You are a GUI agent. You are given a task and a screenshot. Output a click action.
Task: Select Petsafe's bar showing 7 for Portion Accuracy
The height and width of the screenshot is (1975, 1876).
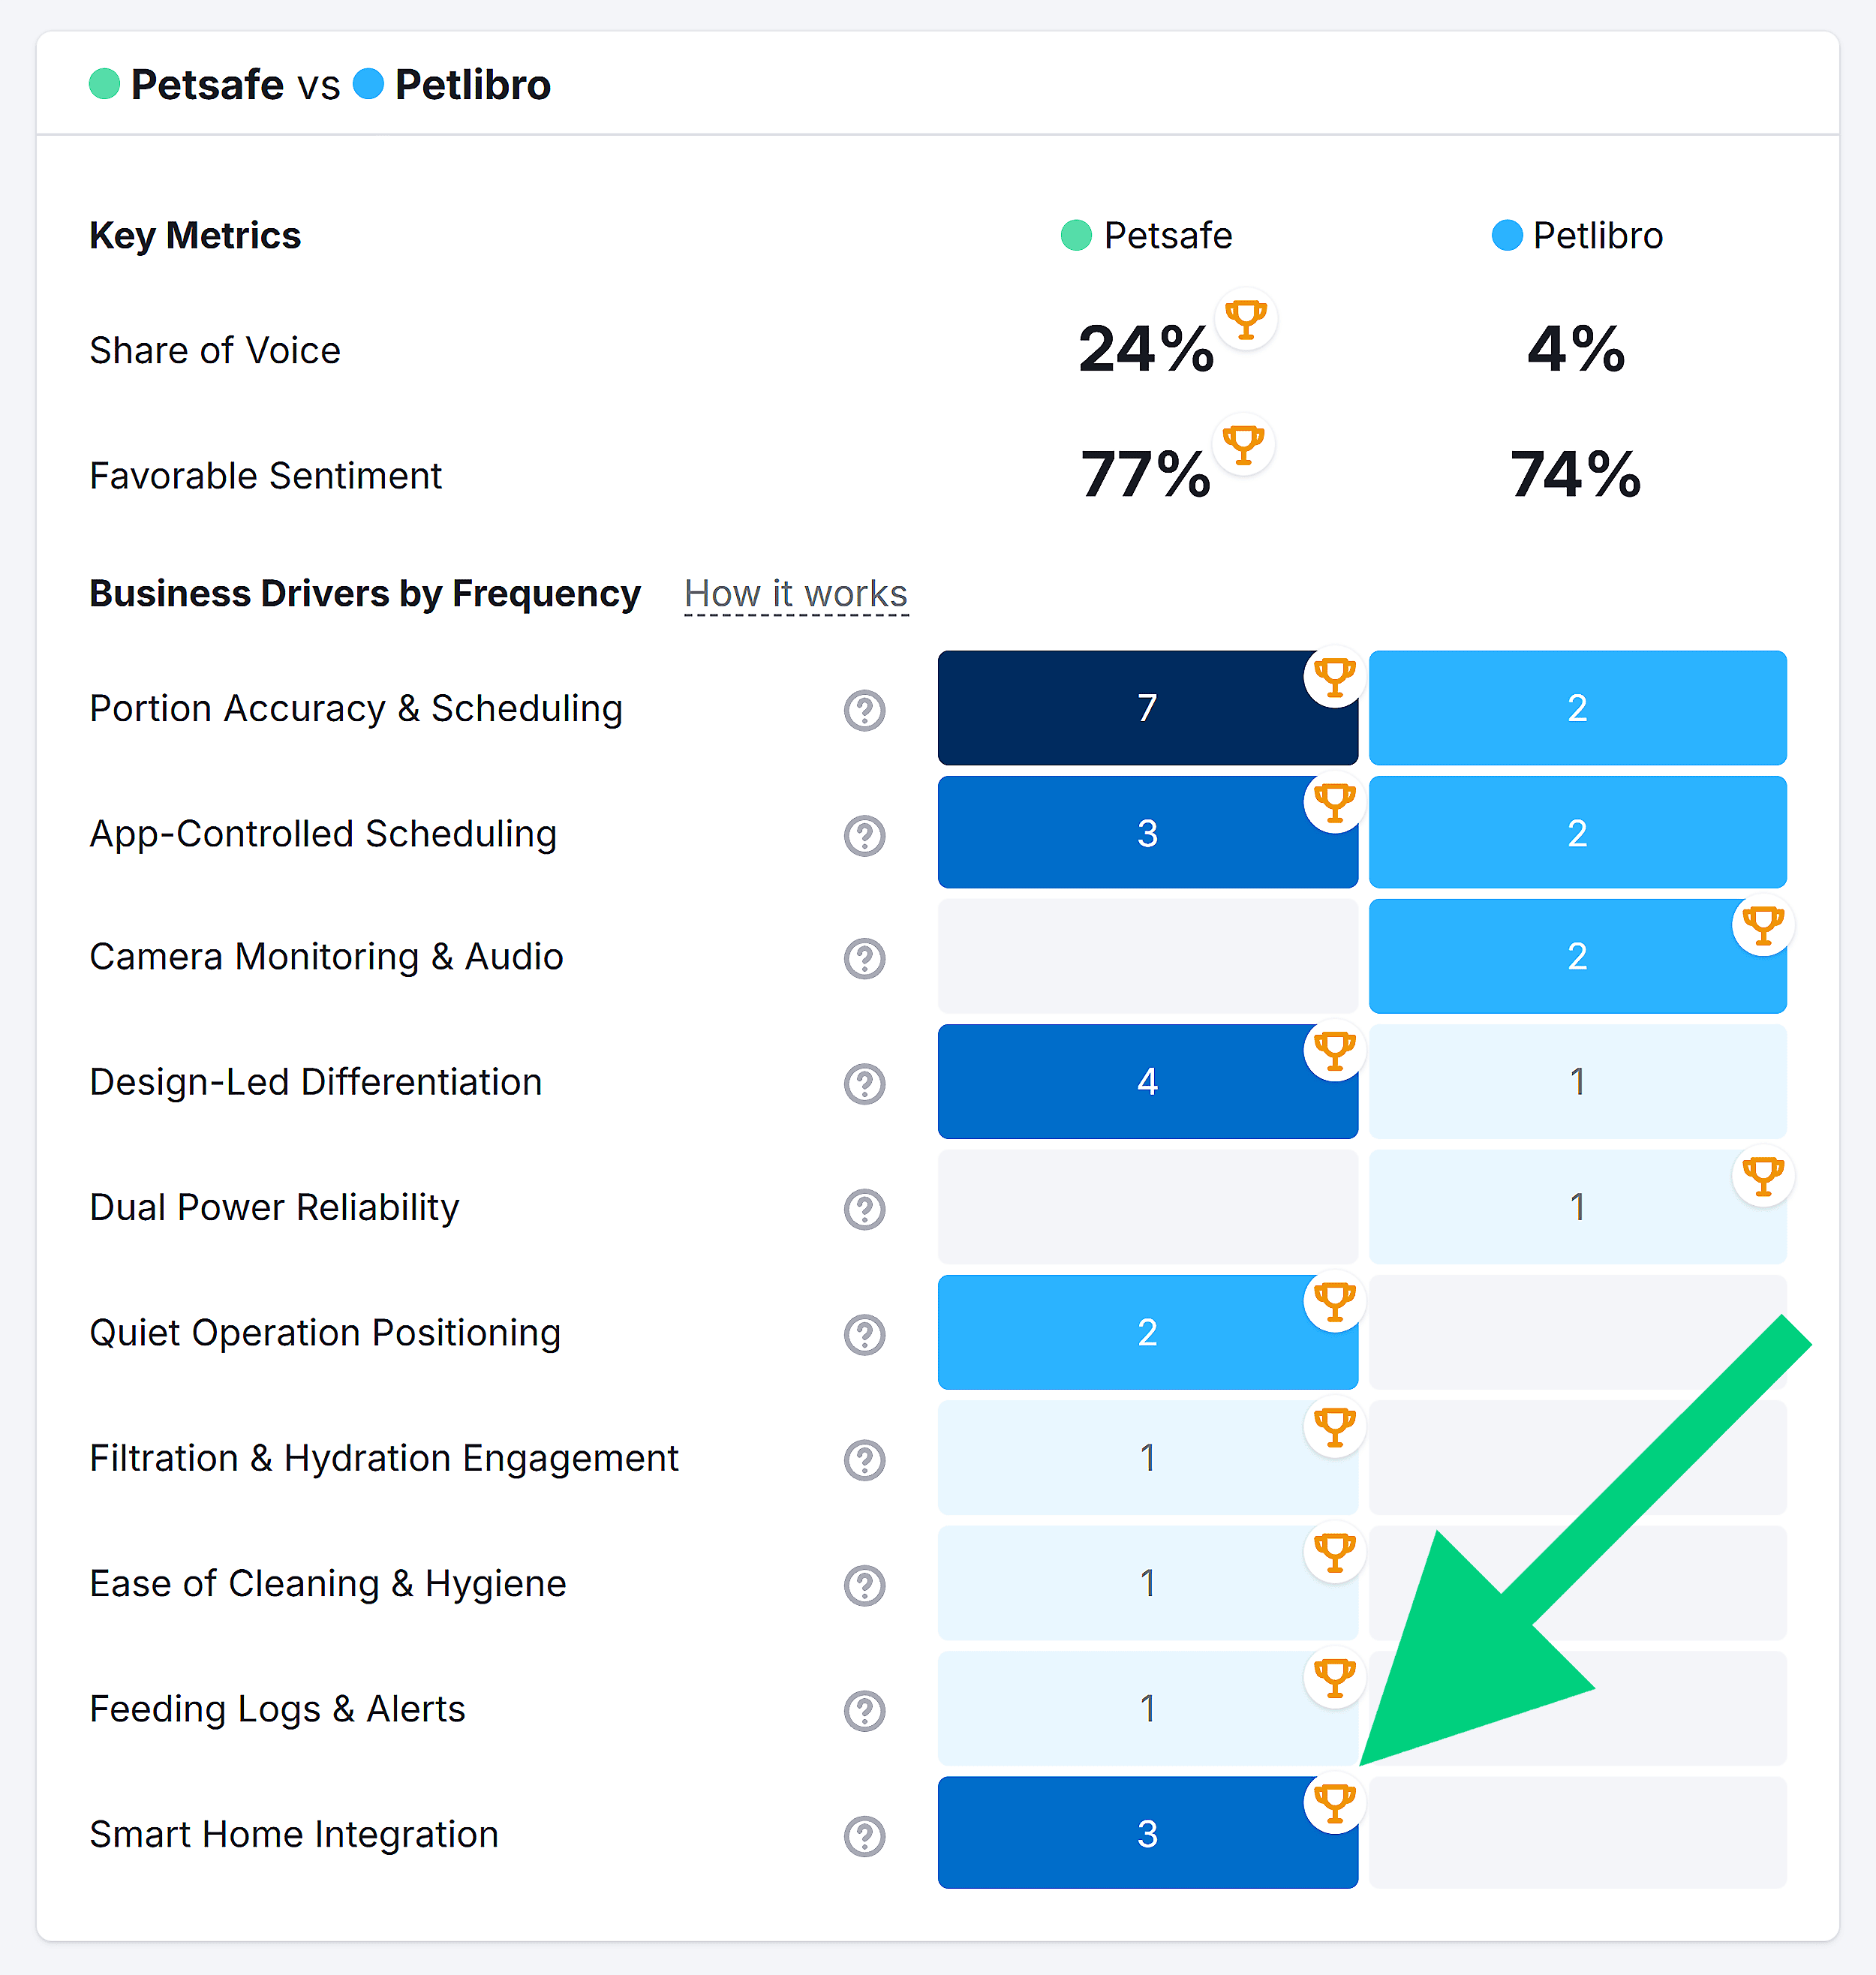point(1148,708)
